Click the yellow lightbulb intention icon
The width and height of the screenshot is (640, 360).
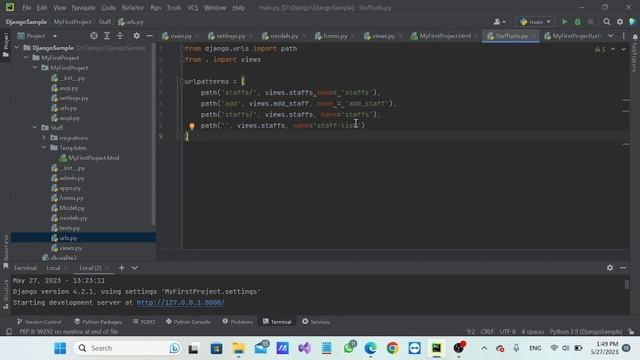click(x=191, y=126)
